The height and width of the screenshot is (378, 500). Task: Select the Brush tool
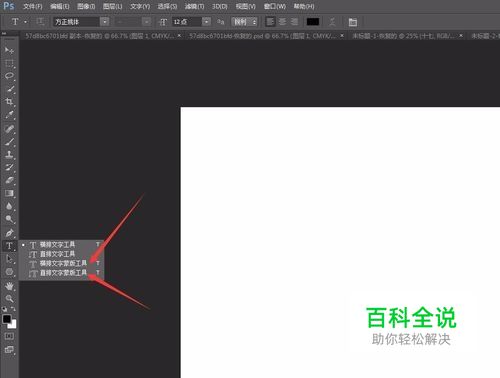coord(9,142)
